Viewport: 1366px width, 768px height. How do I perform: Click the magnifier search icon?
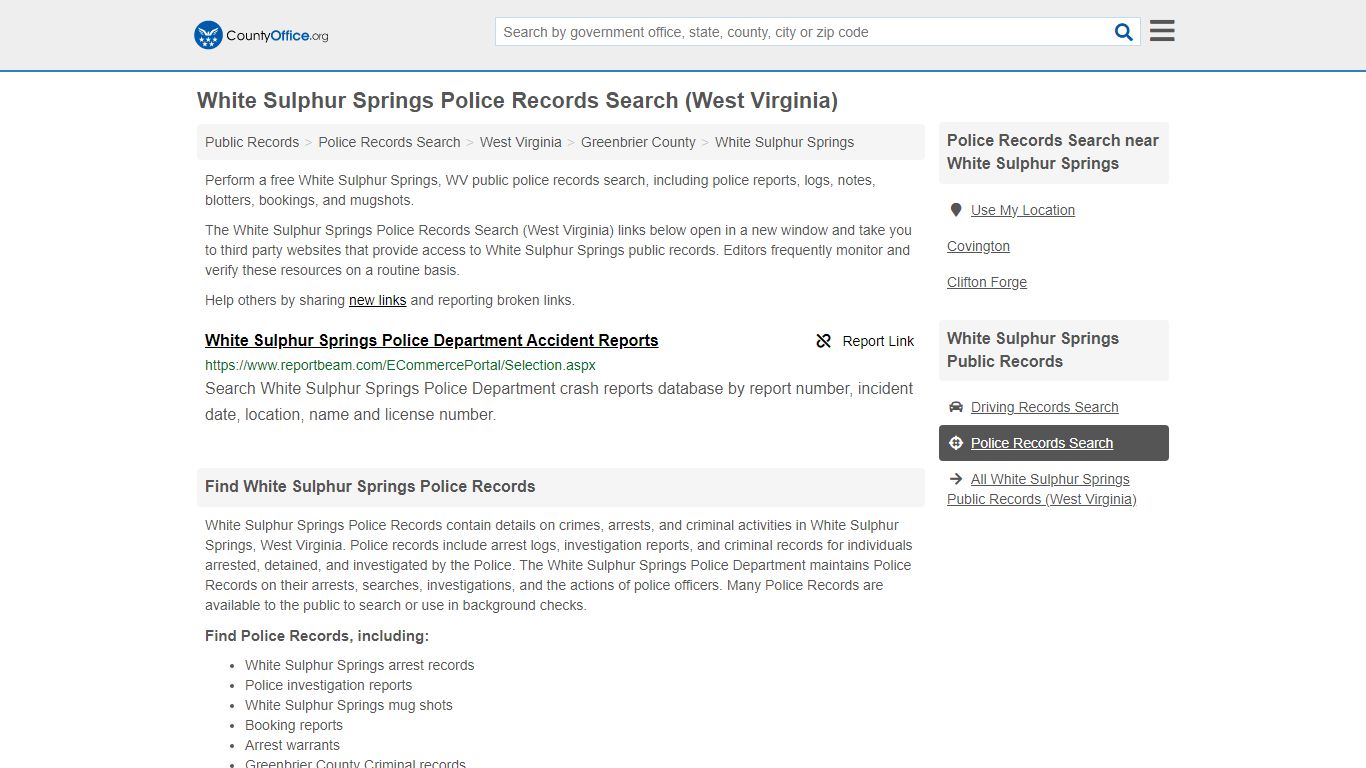point(1124,32)
